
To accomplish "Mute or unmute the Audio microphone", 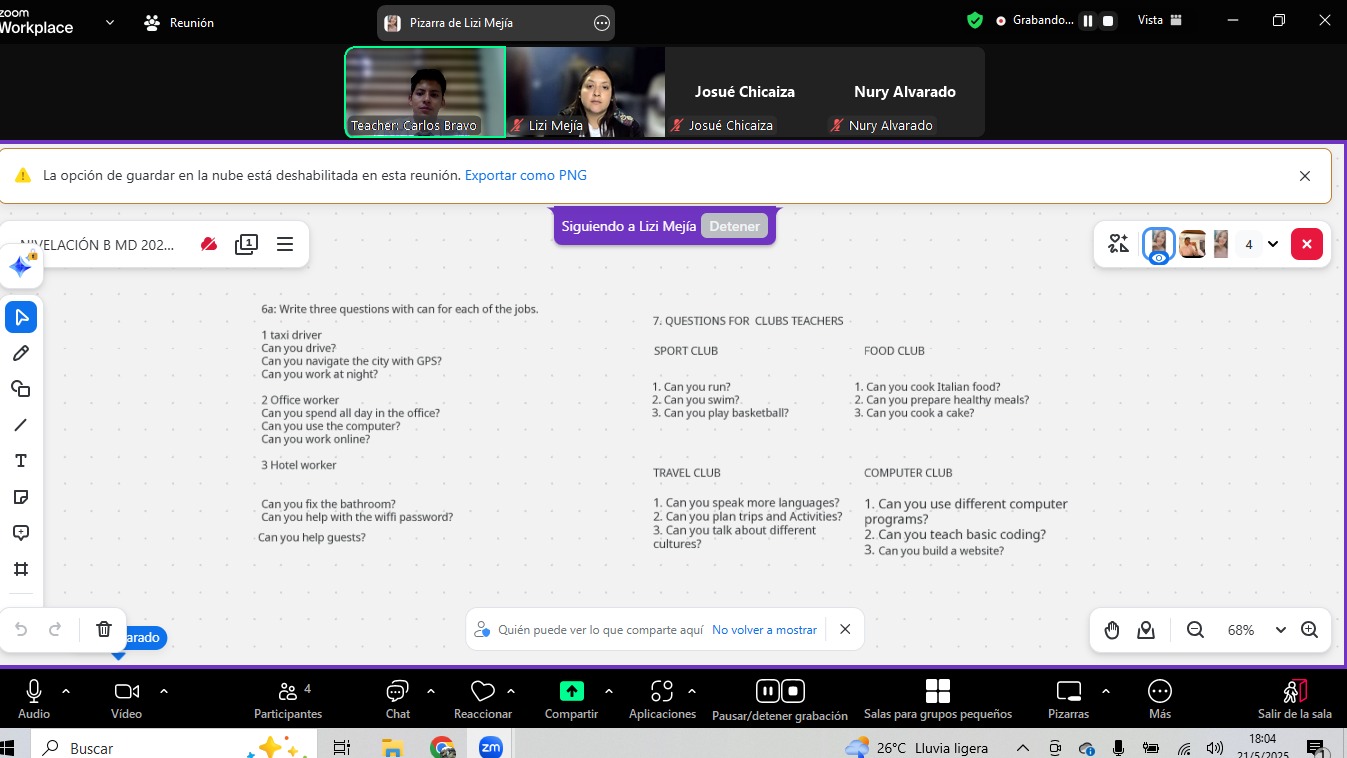I will click(34, 699).
